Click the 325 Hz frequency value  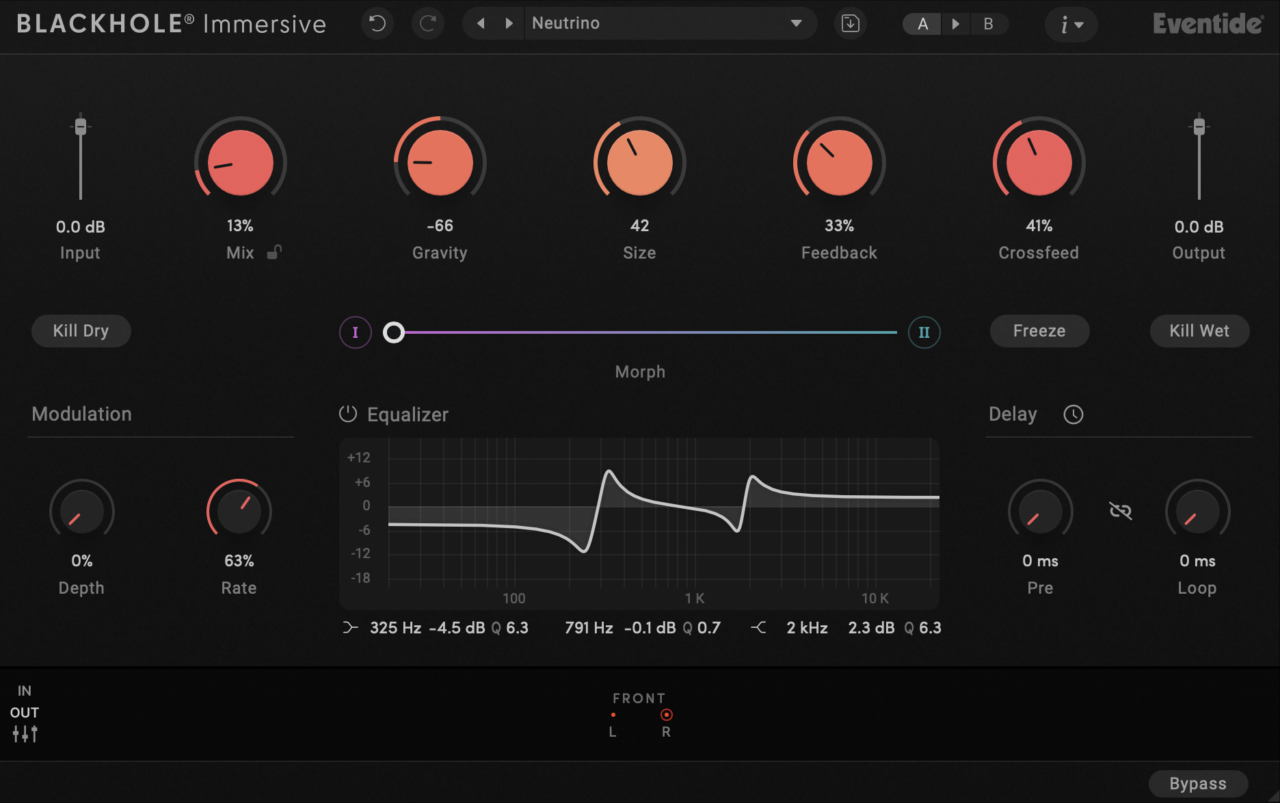(x=396, y=628)
